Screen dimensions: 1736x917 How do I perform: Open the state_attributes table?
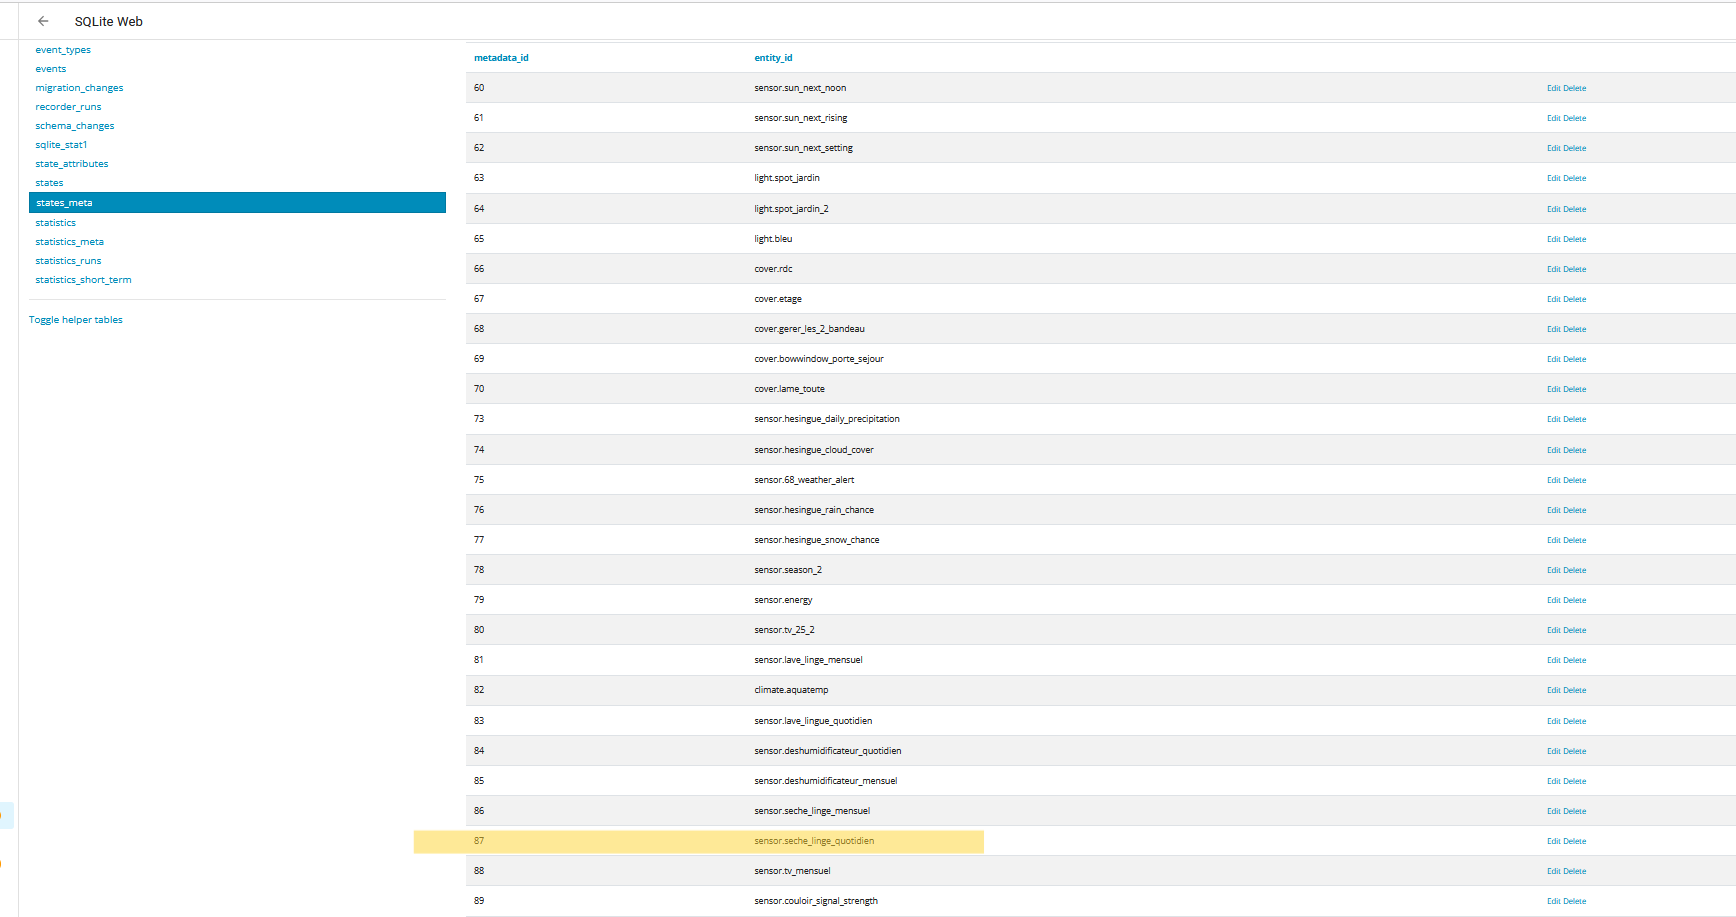(x=72, y=164)
